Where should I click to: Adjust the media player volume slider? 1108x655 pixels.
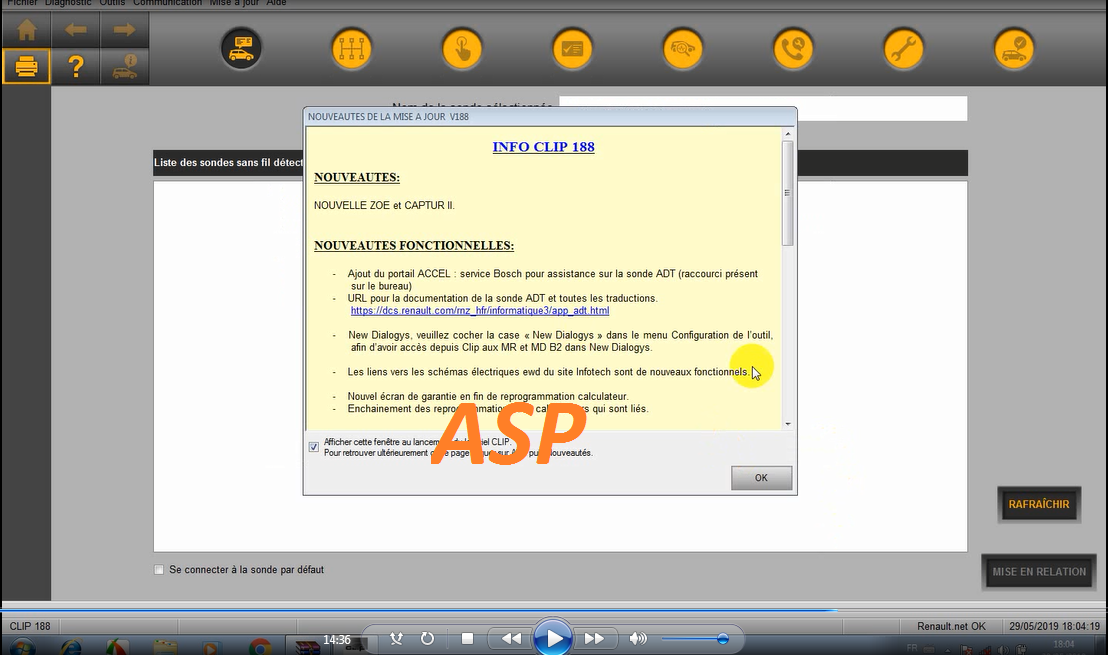695,639
